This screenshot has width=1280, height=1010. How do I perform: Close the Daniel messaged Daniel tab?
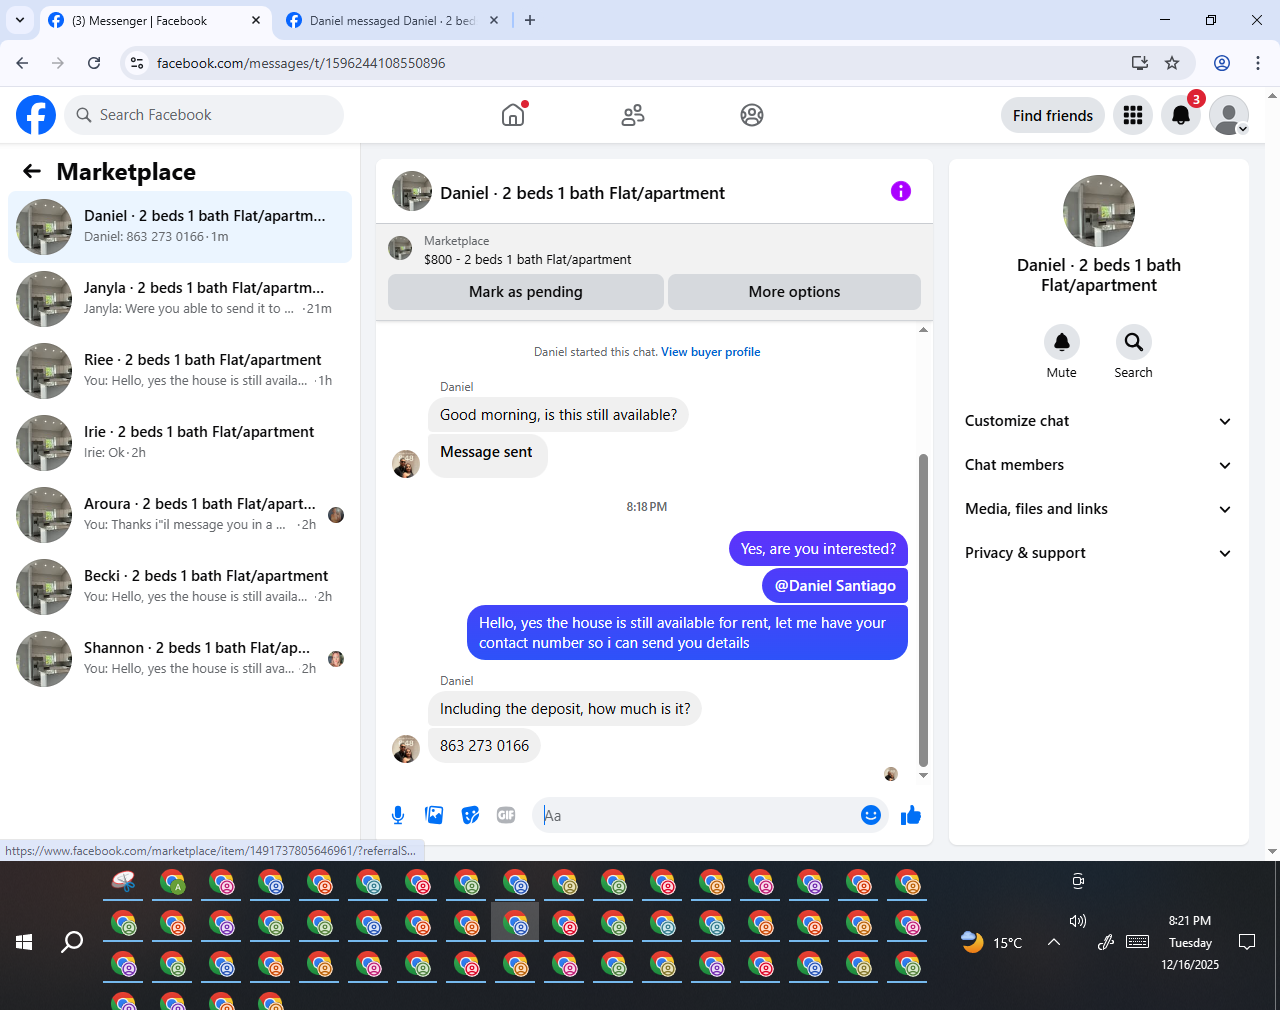click(494, 20)
